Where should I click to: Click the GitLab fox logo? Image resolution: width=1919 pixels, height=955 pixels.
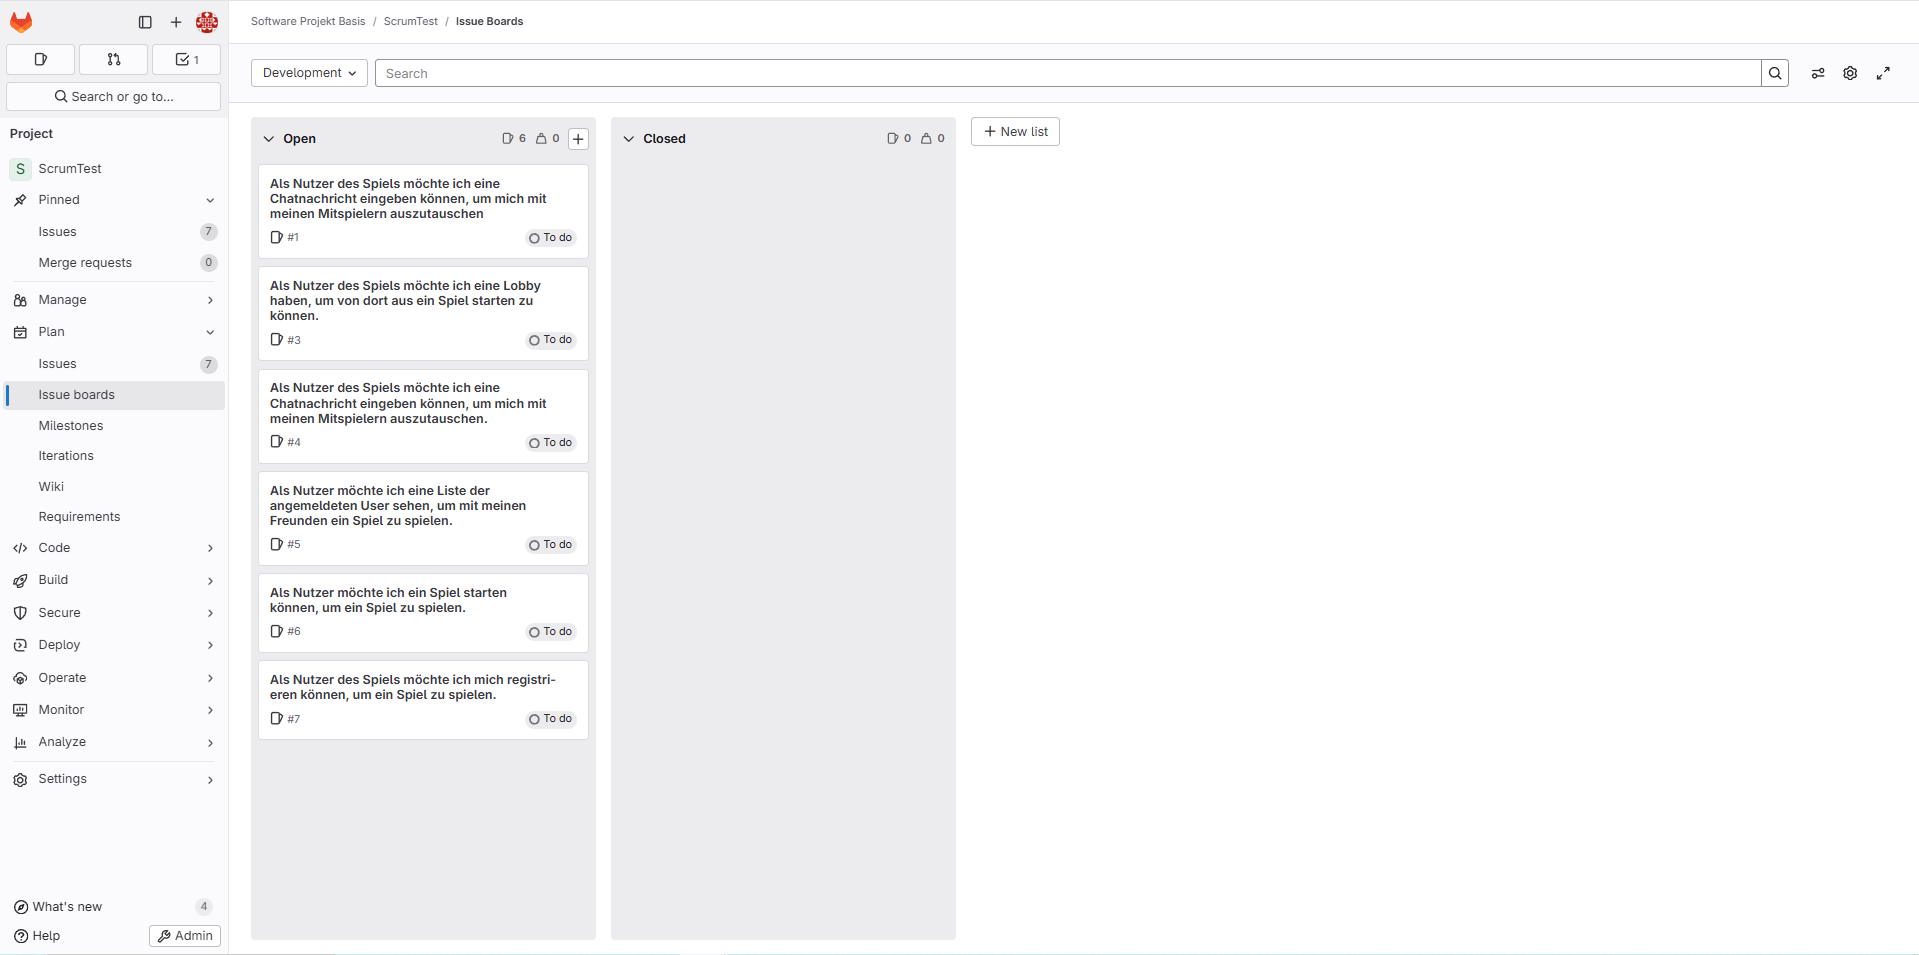[21, 22]
